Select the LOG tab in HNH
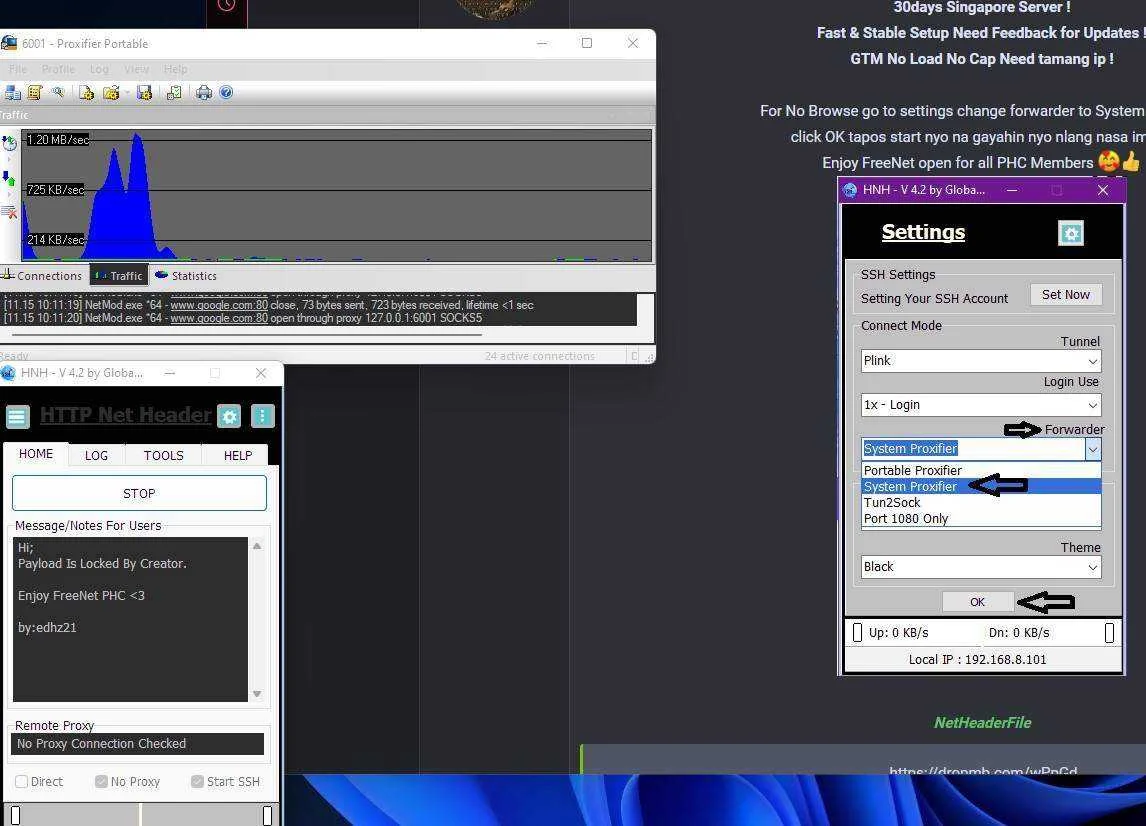 (x=96, y=455)
